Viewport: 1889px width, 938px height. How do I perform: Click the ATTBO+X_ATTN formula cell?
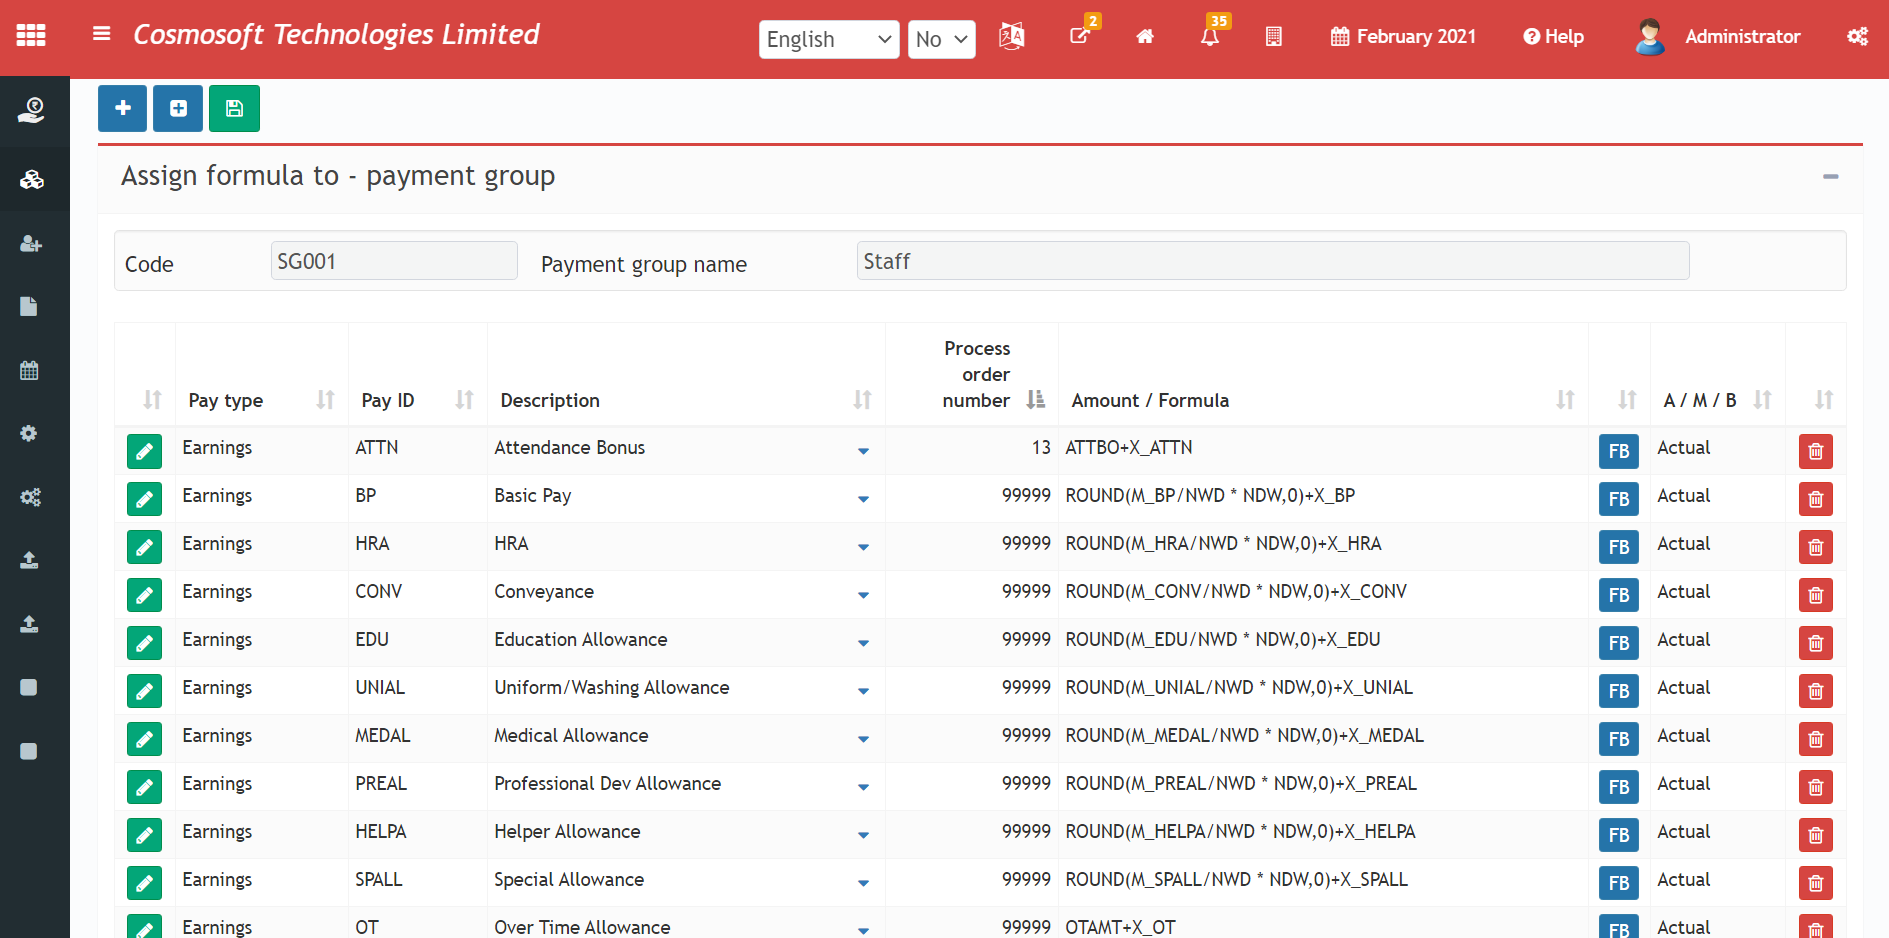click(x=1129, y=448)
